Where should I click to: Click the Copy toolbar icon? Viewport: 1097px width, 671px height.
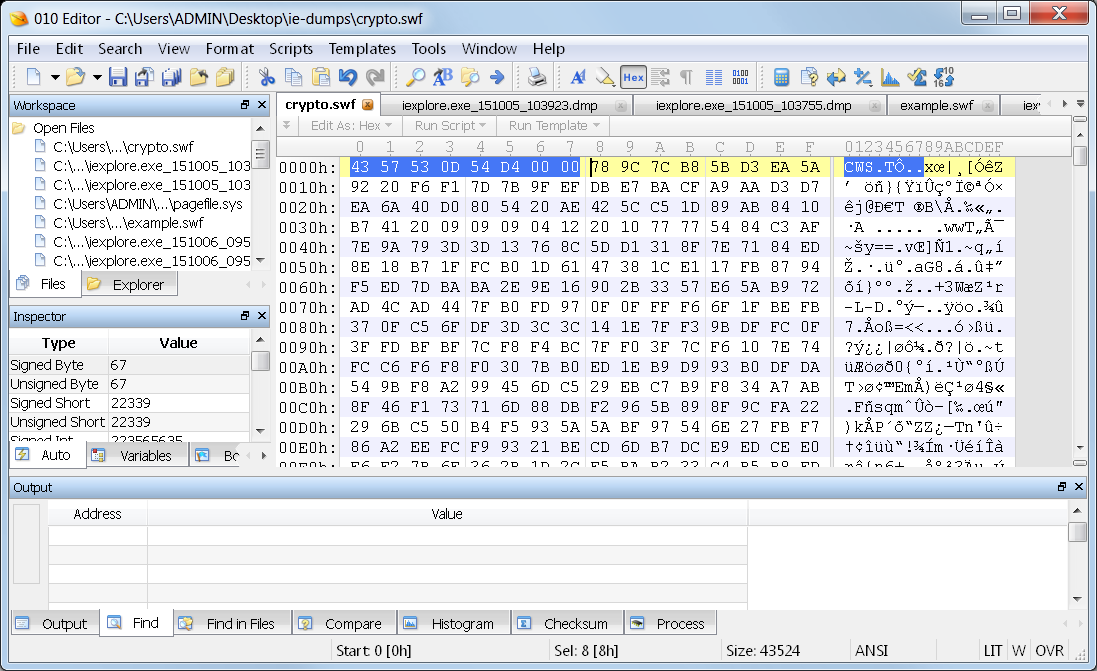(294, 77)
